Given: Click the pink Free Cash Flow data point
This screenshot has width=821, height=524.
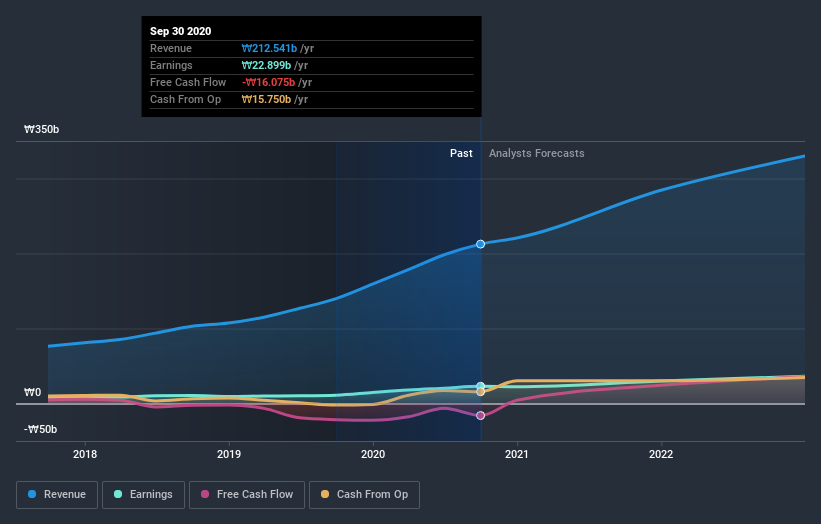Looking at the screenshot, I should (x=481, y=416).
